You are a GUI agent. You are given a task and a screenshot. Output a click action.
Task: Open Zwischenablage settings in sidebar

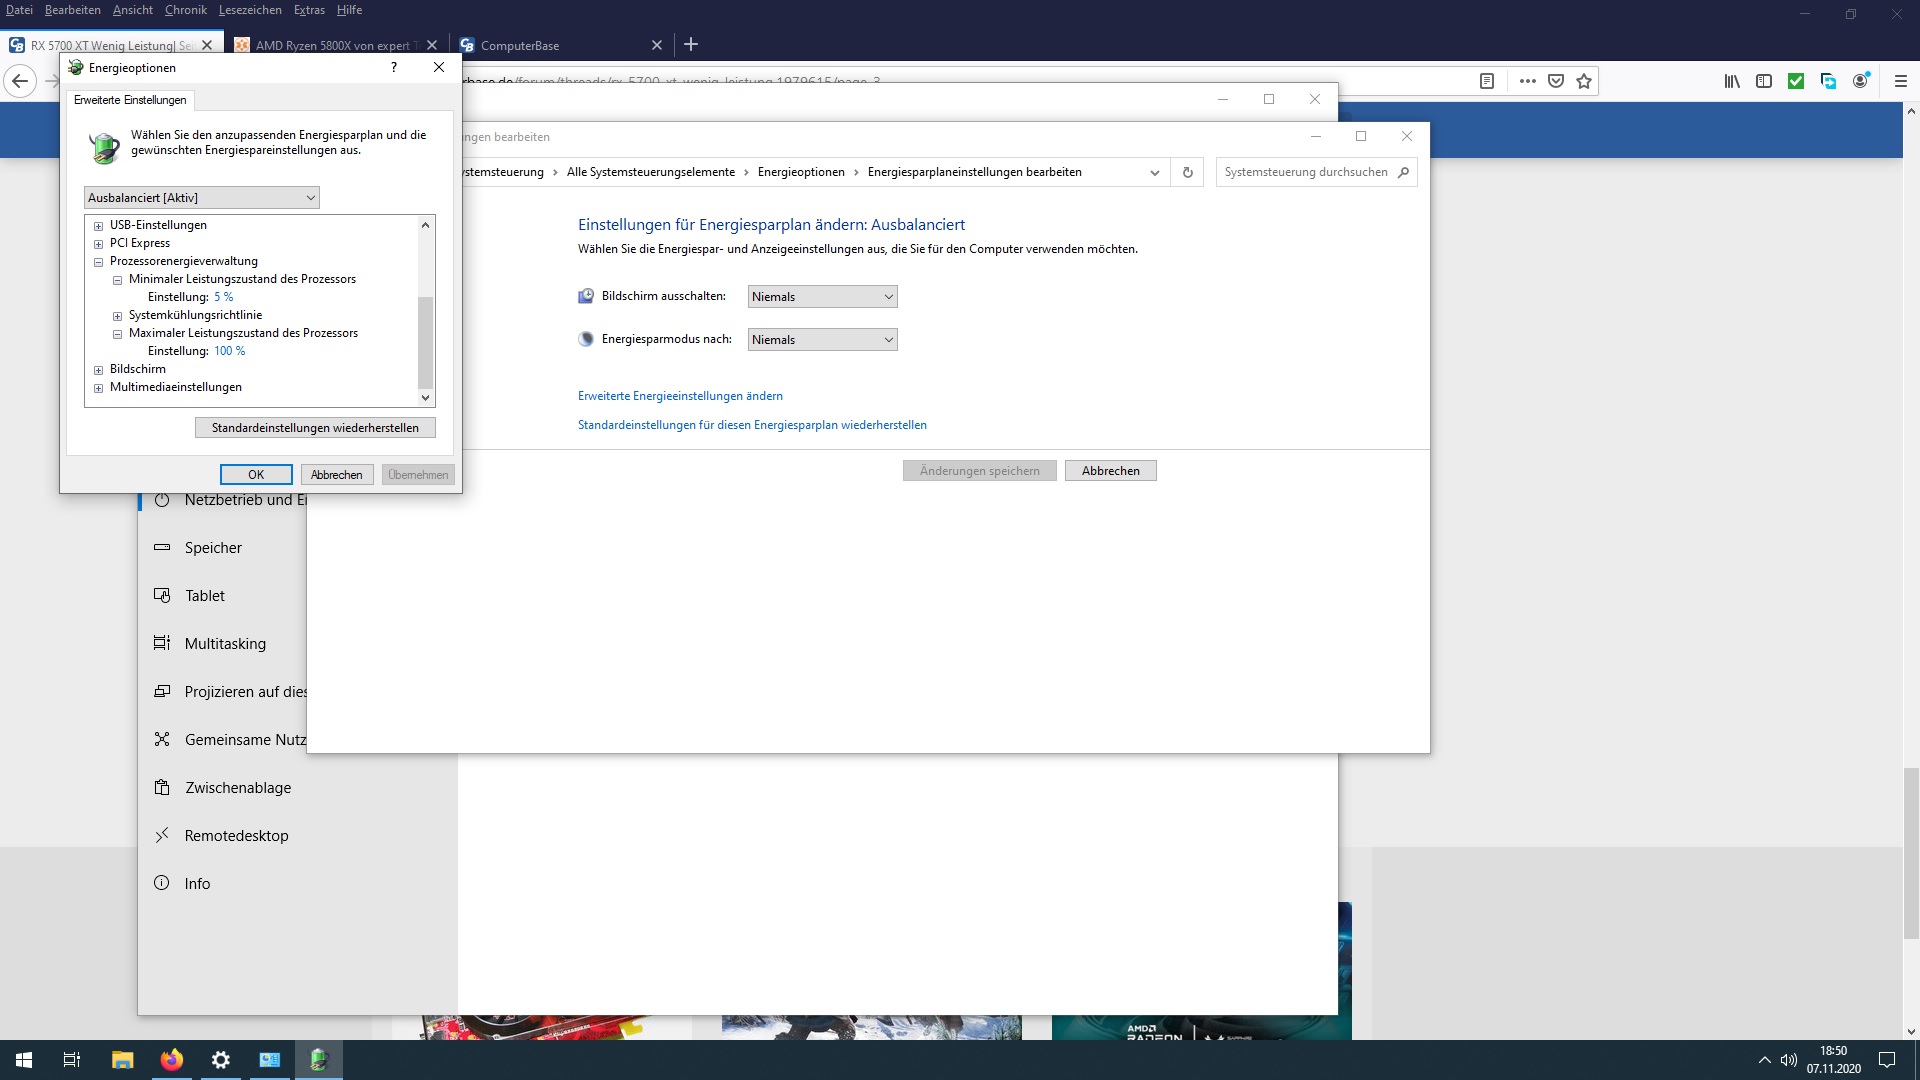pyautogui.click(x=238, y=788)
